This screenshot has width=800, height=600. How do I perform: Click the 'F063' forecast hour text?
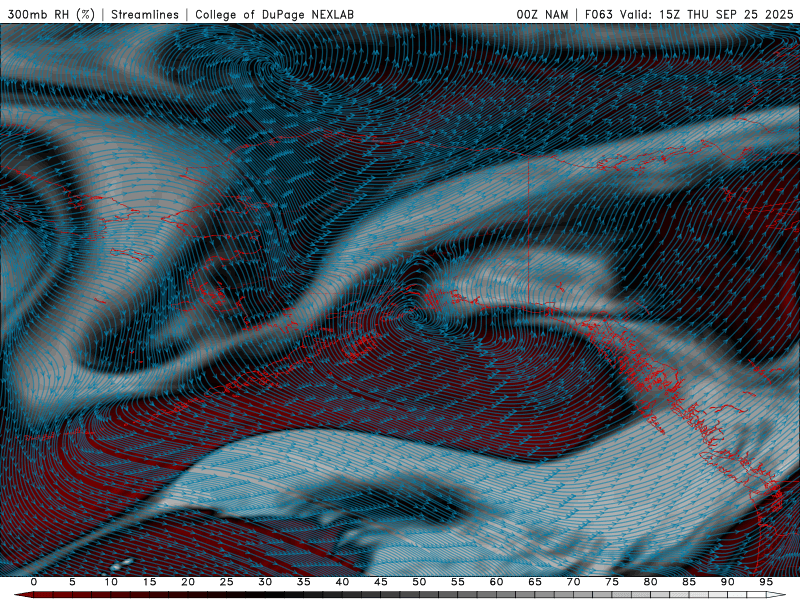(598, 15)
